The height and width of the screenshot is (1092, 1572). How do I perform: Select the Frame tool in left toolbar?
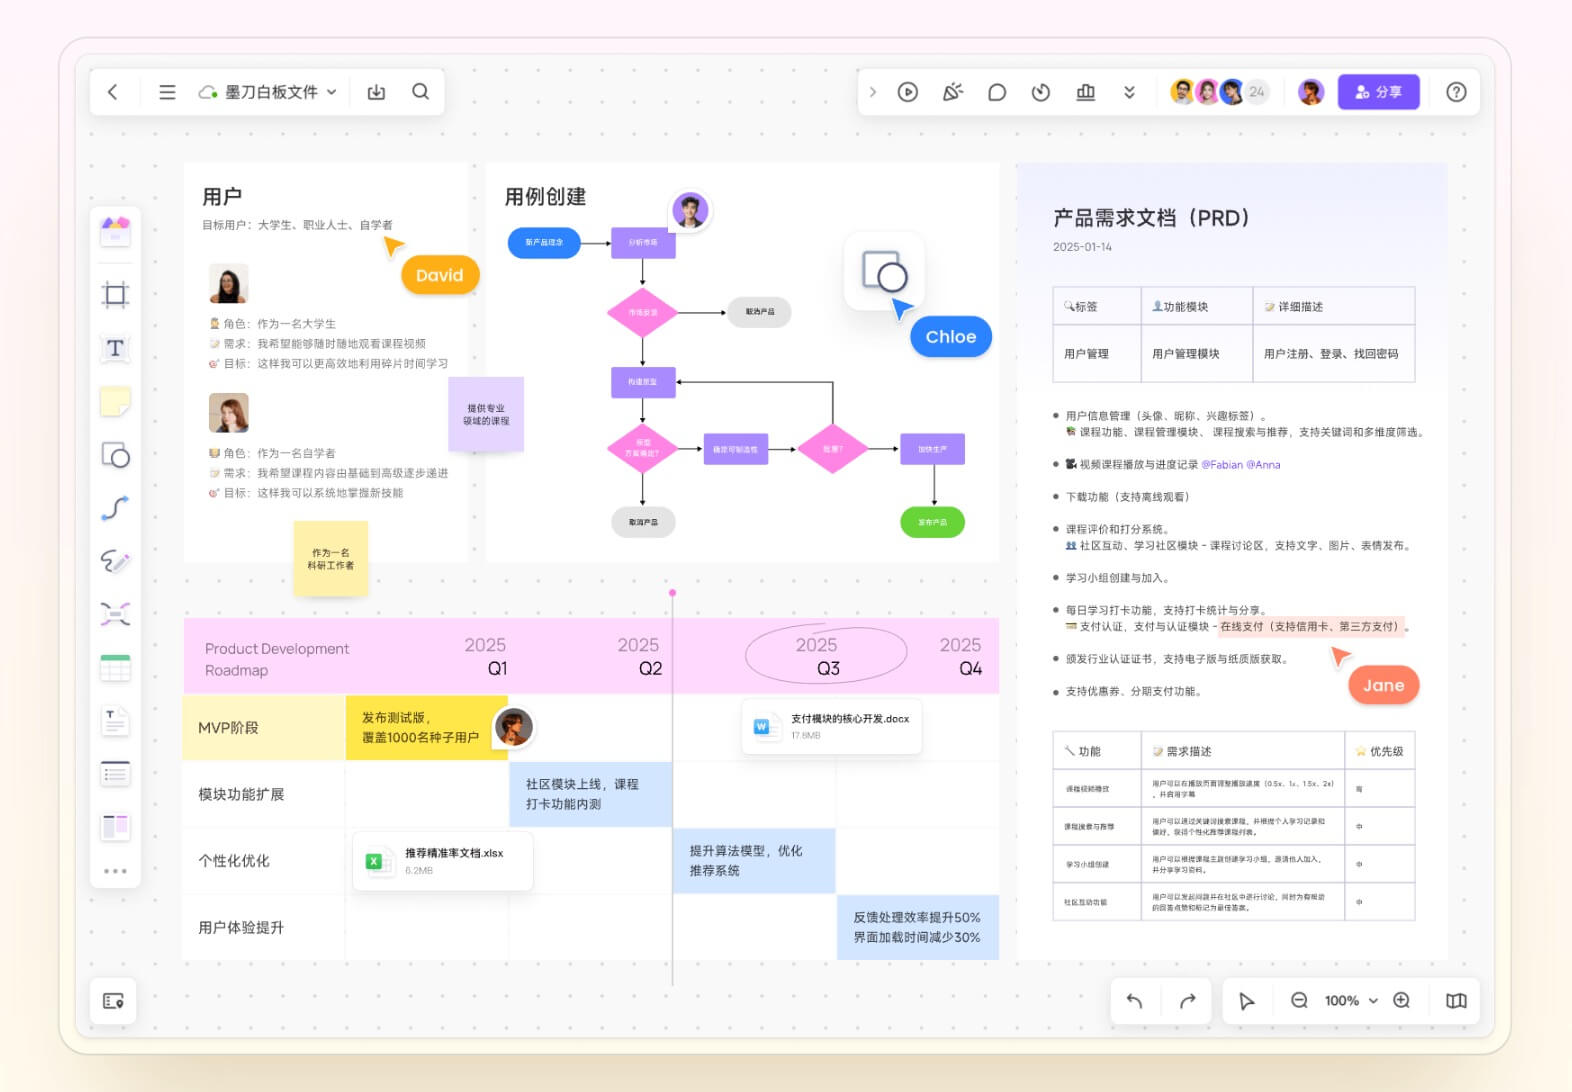(x=115, y=294)
